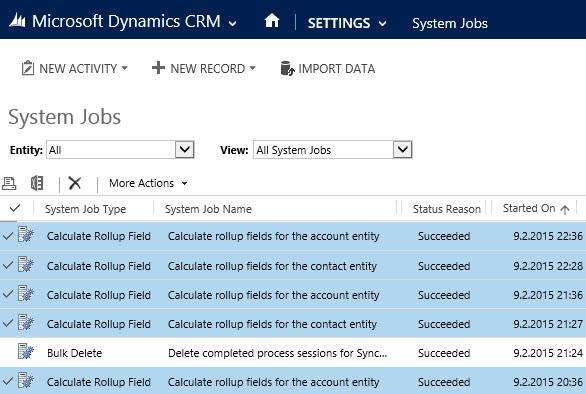Click Succeeded status in 20:36 row

click(444, 382)
